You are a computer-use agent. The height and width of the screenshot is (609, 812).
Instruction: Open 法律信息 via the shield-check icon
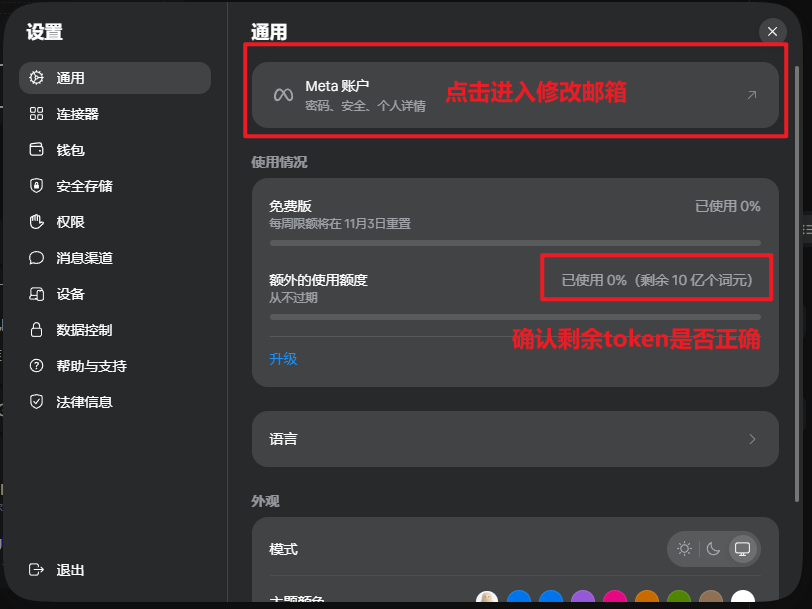tap(36, 402)
